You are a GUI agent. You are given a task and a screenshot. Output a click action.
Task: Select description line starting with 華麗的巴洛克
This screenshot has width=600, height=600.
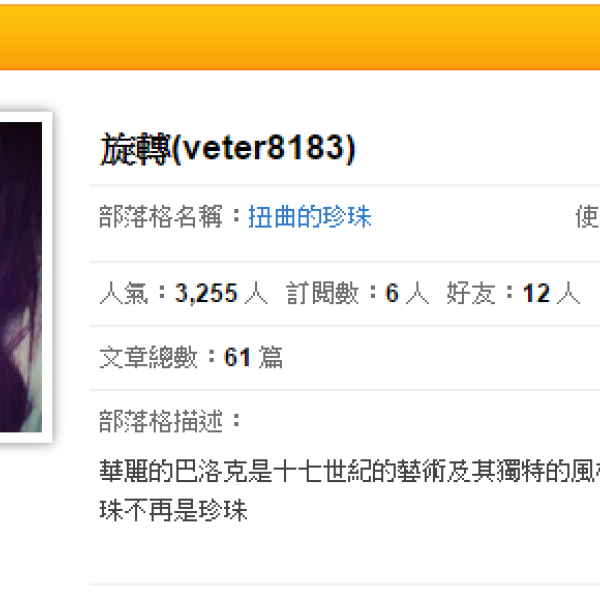click(349, 471)
